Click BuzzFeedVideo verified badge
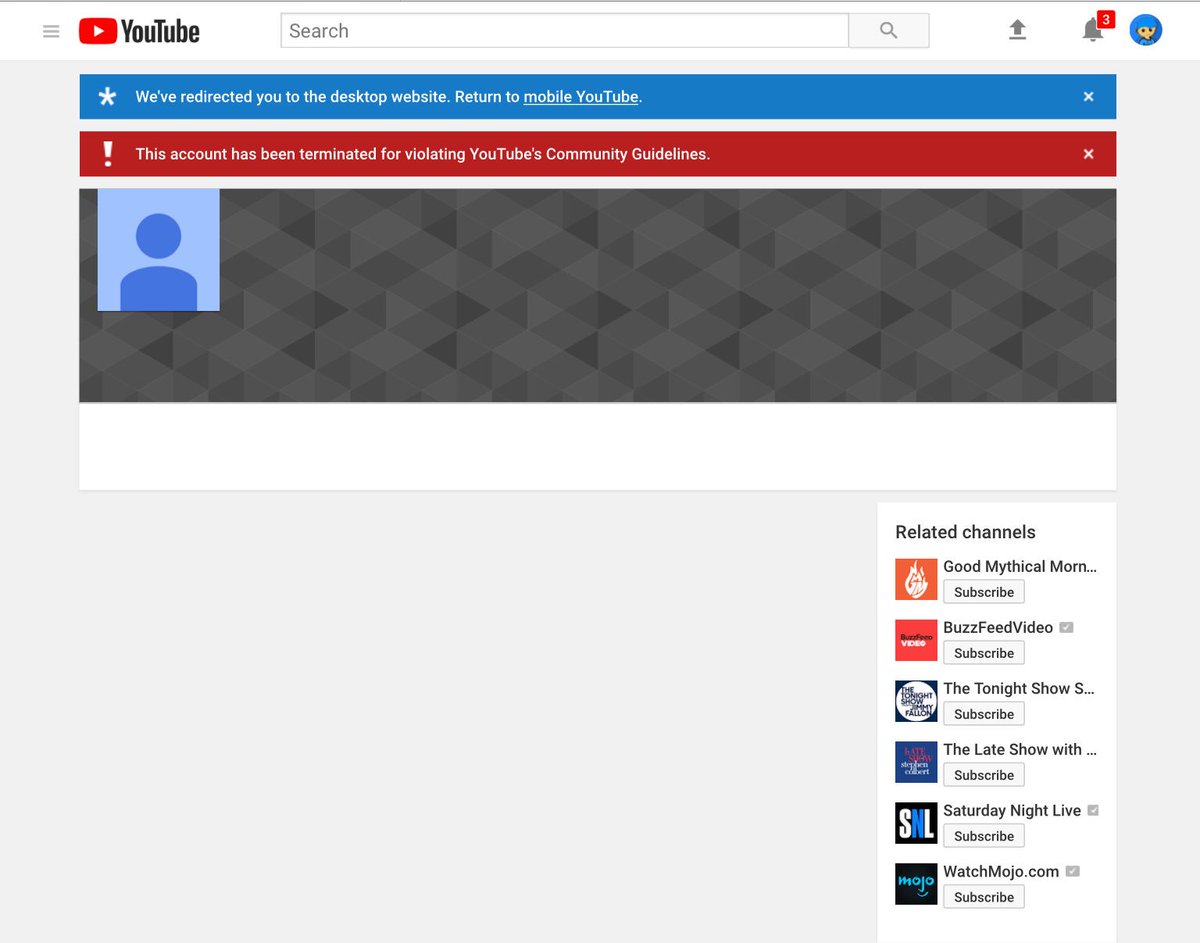Image resolution: width=1200 pixels, height=943 pixels. click(1066, 627)
